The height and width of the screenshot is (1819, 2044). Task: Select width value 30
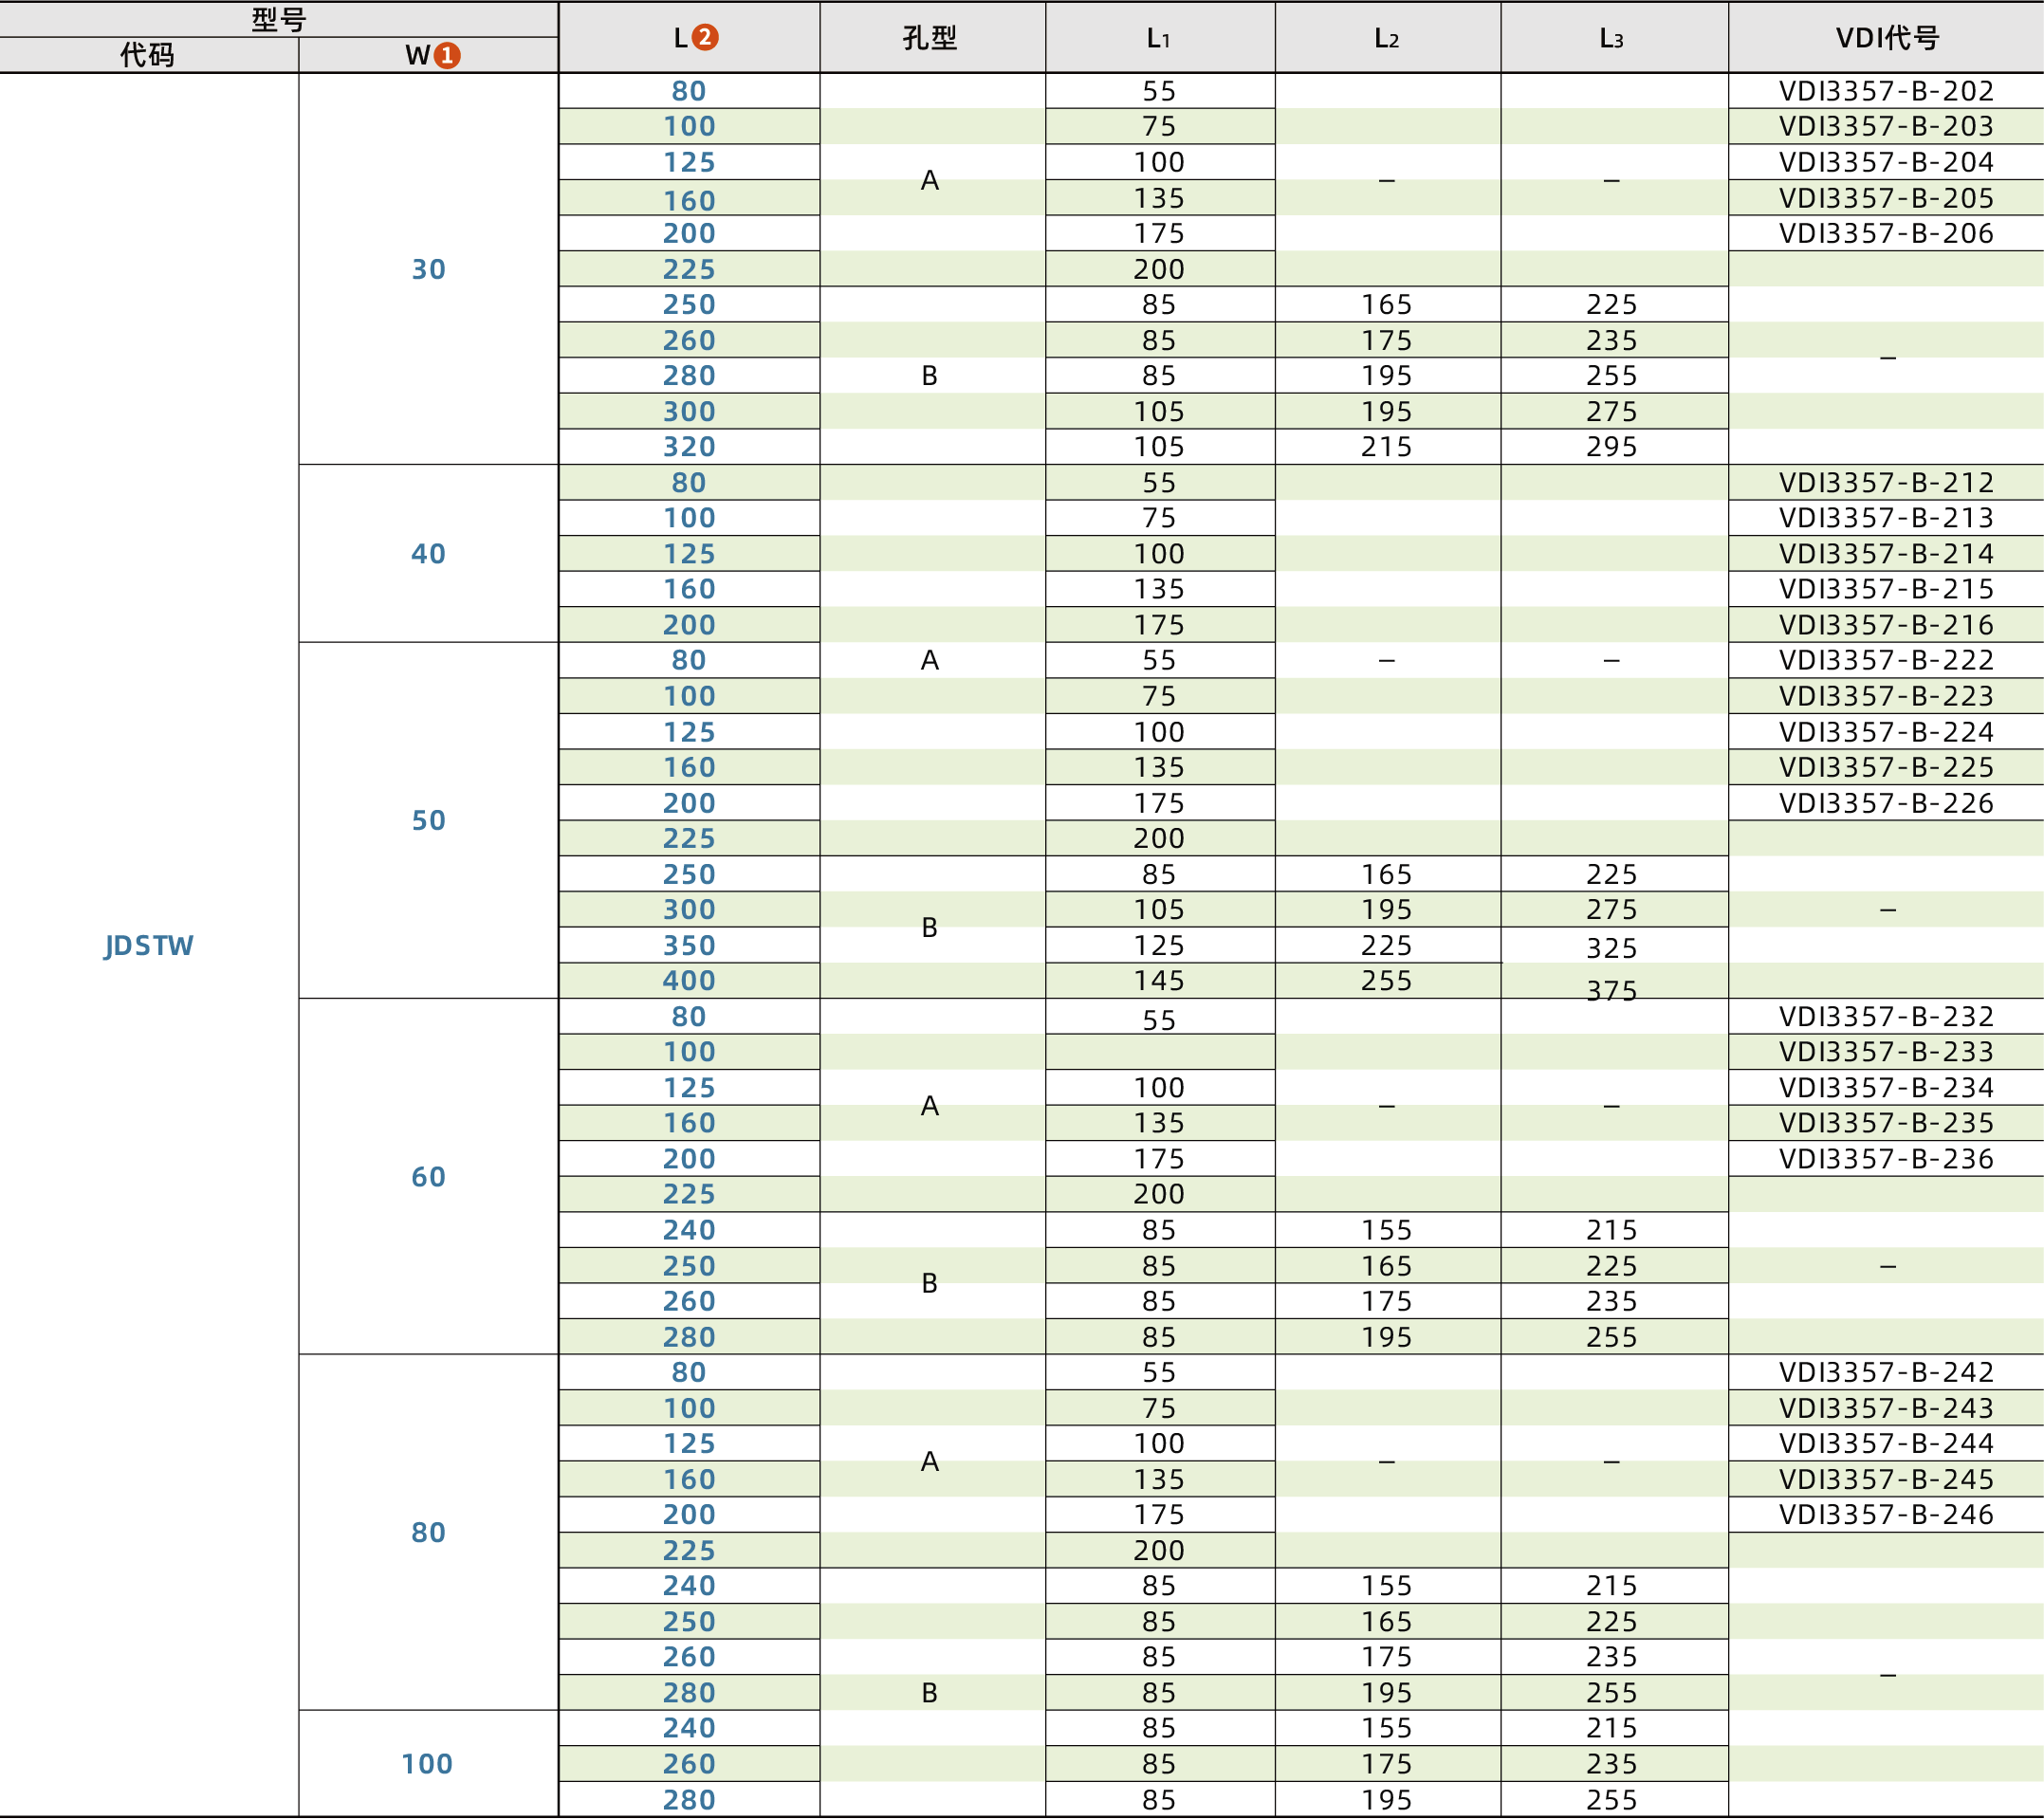tap(428, 269)
